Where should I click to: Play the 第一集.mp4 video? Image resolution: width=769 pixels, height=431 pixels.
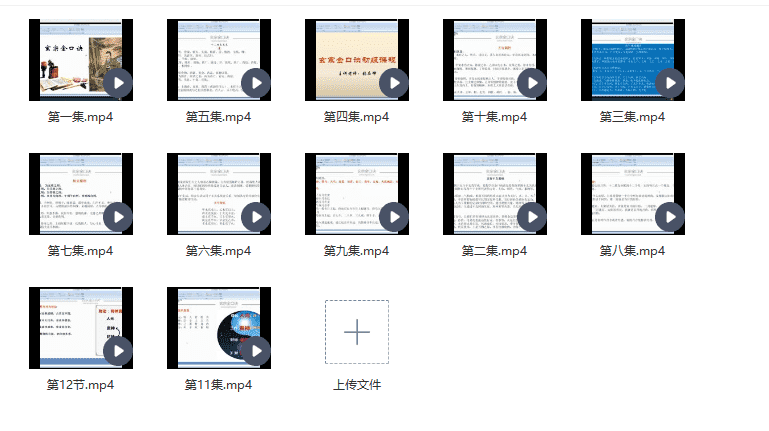pyautogui.click(x=117, y=82)
